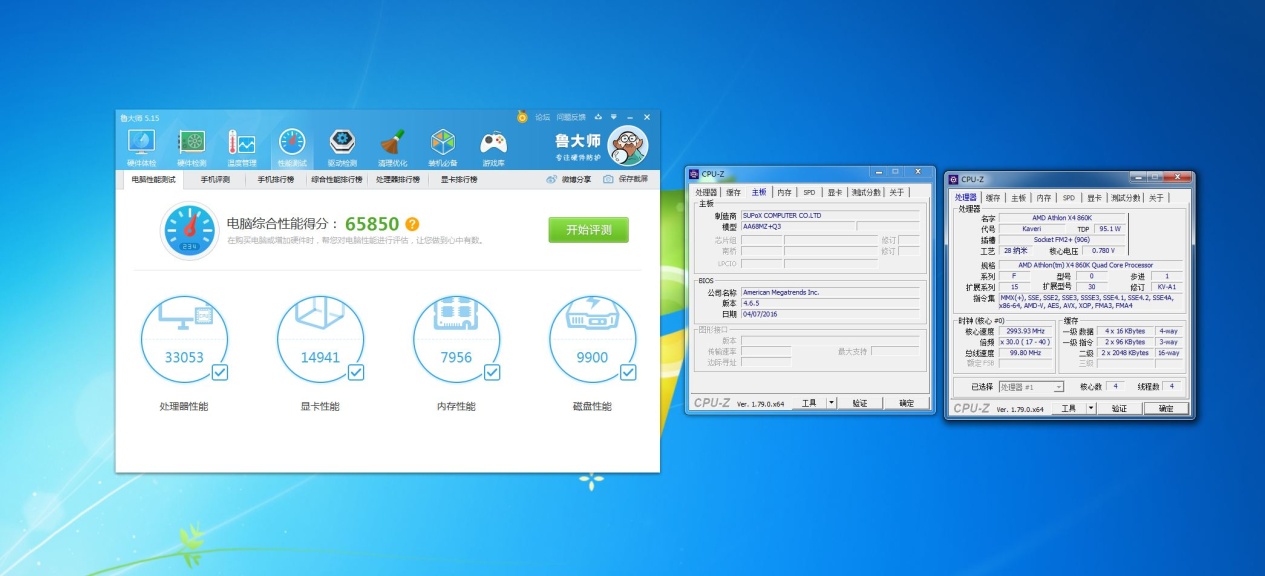Open 主板 tab in processor CPU-Z window
The image size is (1265, 576).
(x=1018, y=198)
